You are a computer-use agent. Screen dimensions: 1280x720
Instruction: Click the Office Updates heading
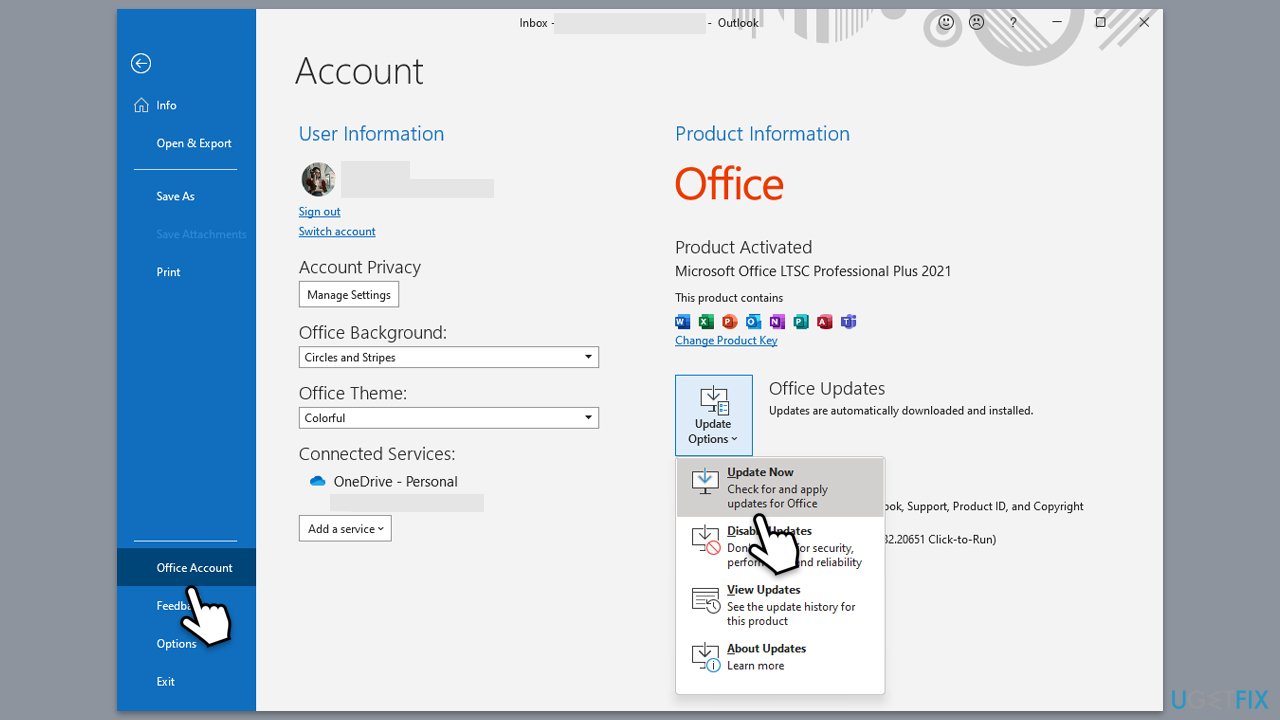point(827,388)
